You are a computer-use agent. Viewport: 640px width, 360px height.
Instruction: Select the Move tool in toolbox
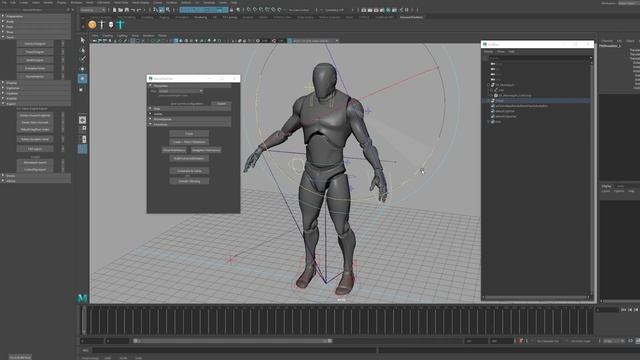pos(82,69)
